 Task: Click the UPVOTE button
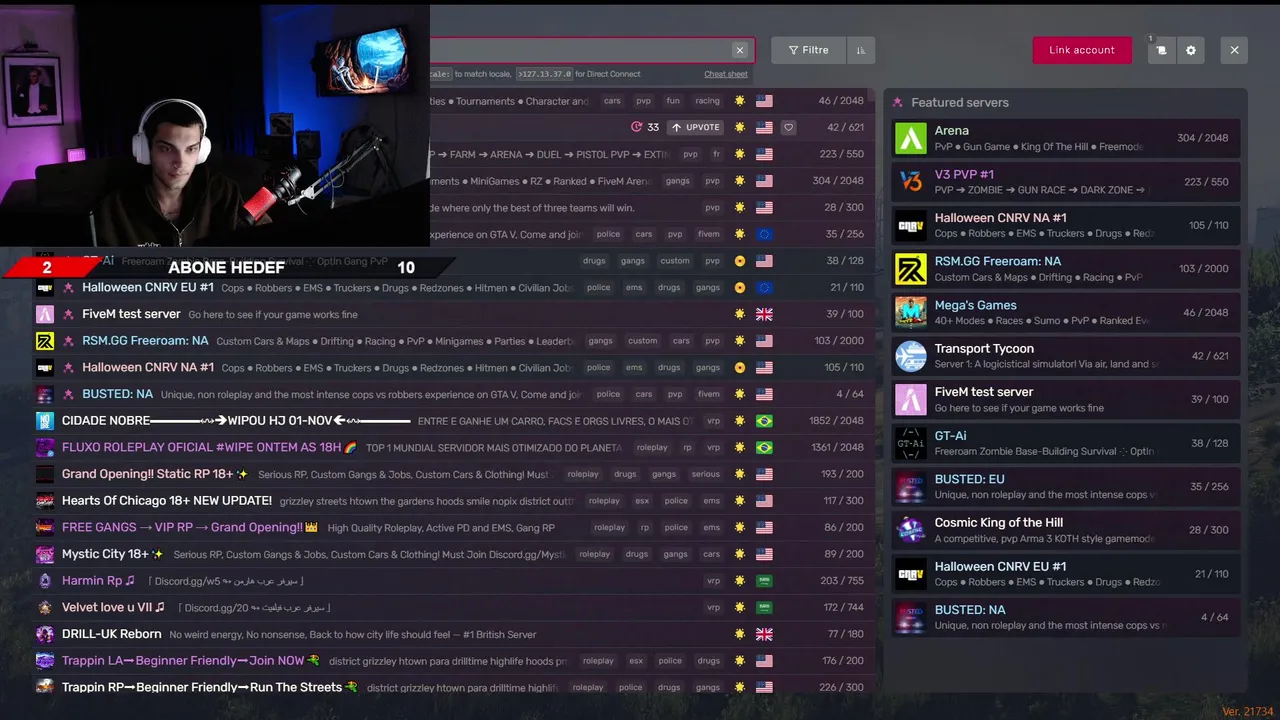697,127
